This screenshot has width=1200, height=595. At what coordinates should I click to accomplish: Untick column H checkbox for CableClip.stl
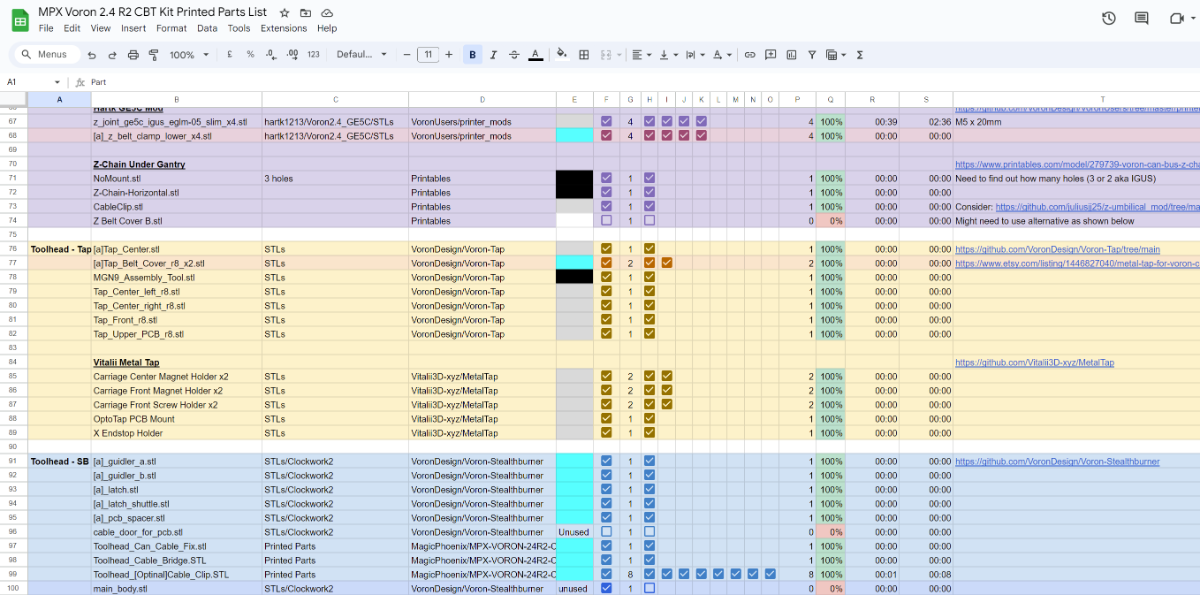click(650, 206)
